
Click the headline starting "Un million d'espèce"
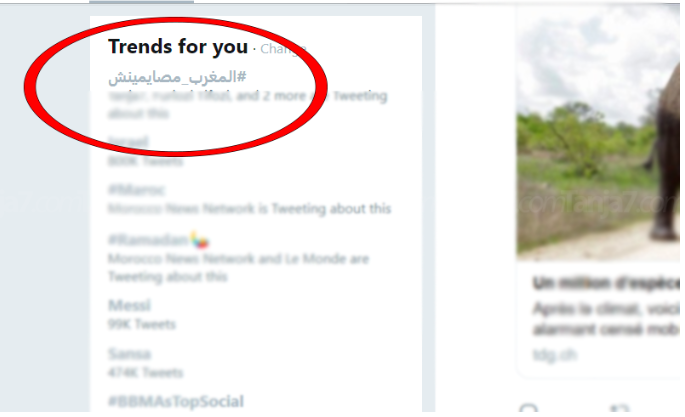click(x=600, y=281)
